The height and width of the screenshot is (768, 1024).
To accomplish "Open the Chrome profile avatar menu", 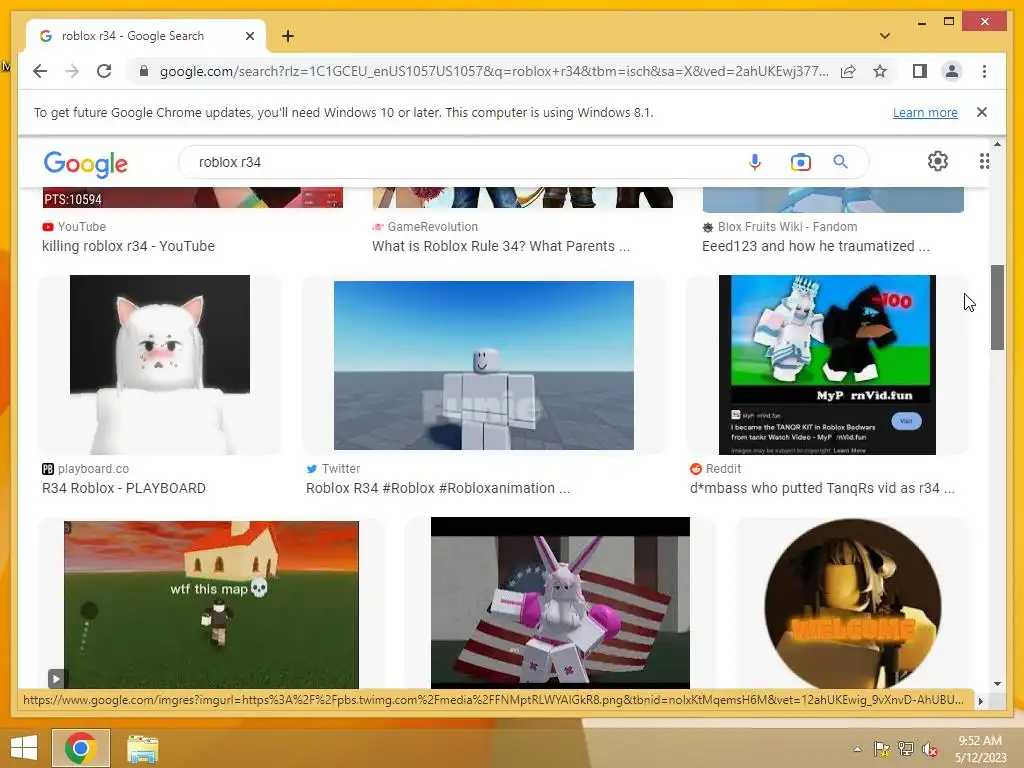I will click(952, 71).
